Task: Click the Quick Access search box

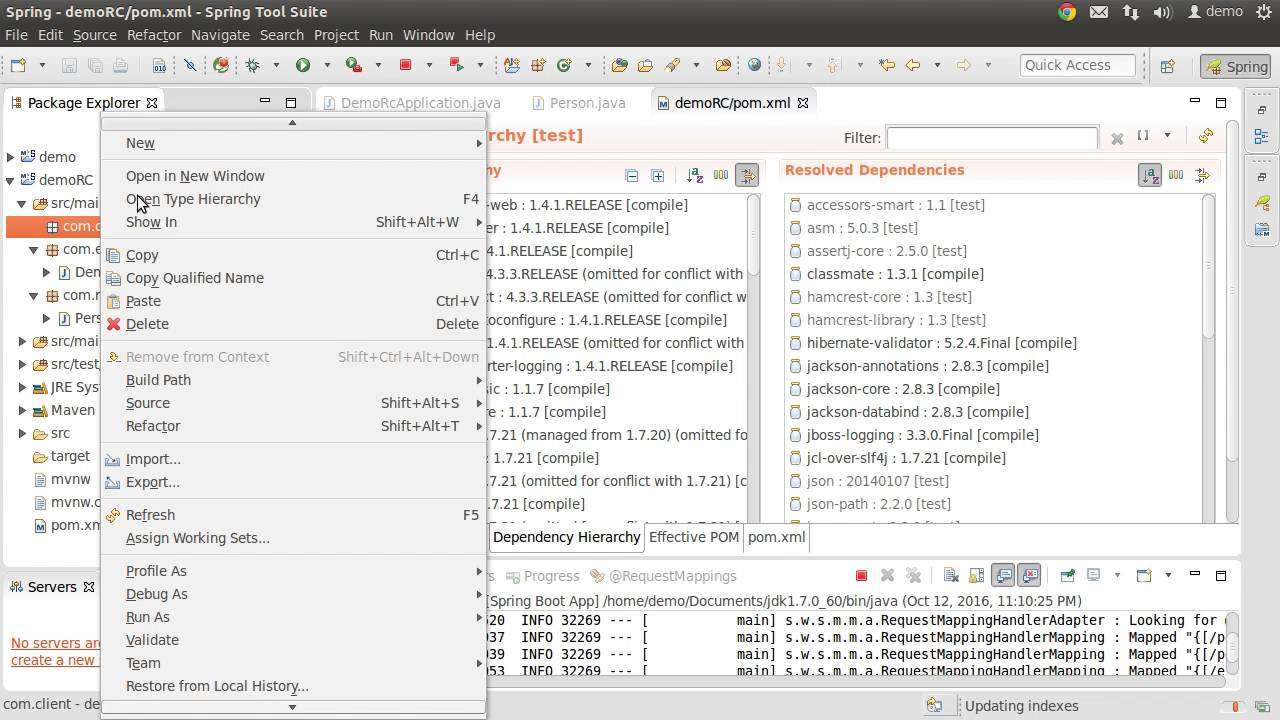Action: (1078, 65)
